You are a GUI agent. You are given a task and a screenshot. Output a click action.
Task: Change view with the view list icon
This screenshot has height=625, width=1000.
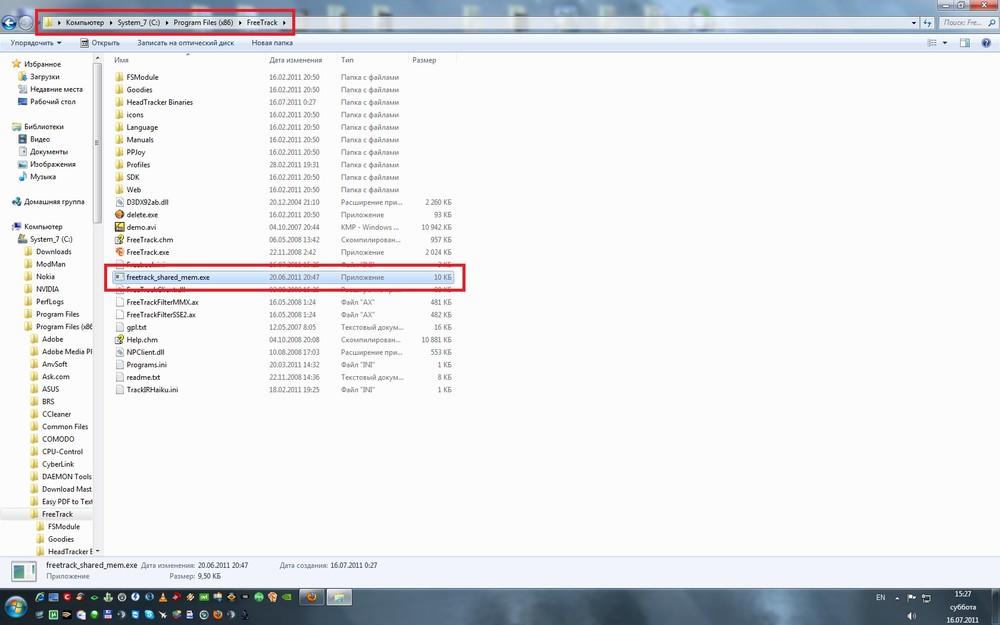click(x=932, y=43)
